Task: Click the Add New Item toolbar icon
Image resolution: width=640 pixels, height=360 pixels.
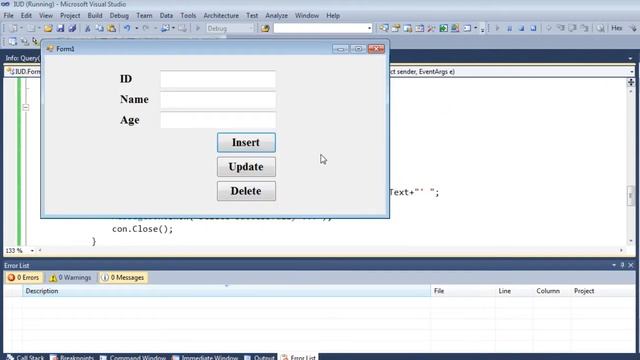Action: click(x=31, y=28)
